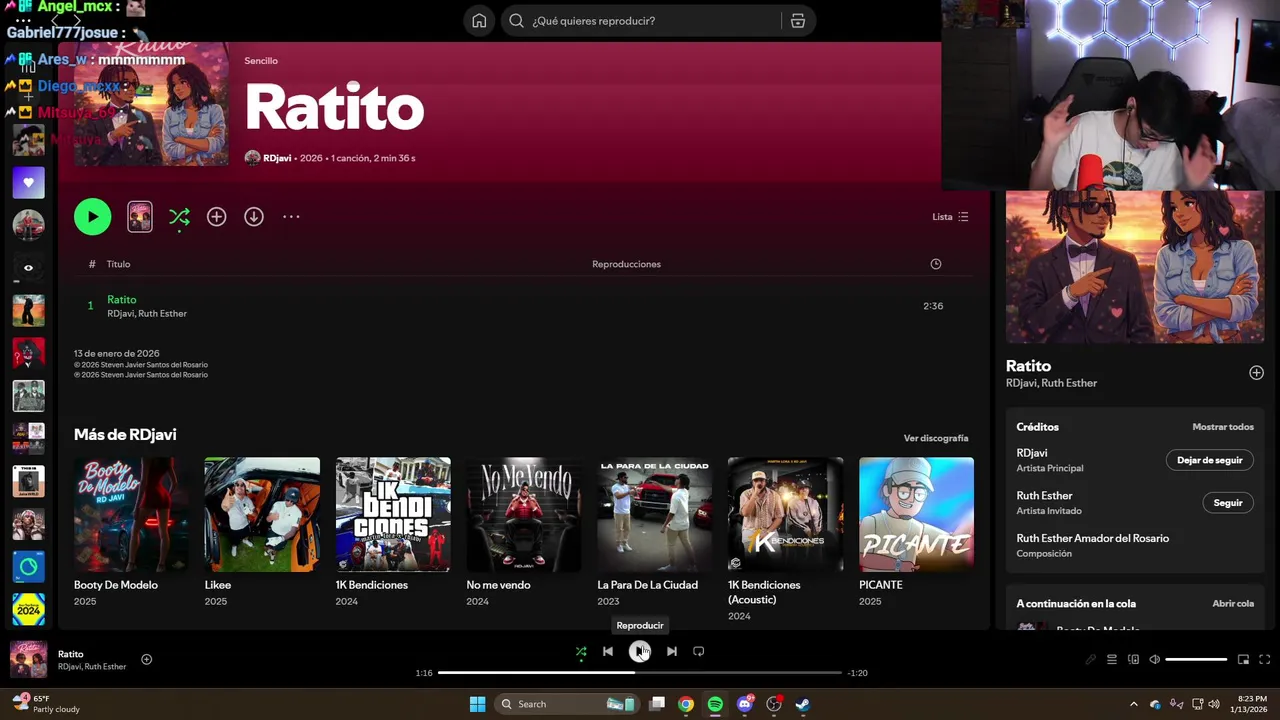Show the queue icon in player bar

pos(1111,660)
